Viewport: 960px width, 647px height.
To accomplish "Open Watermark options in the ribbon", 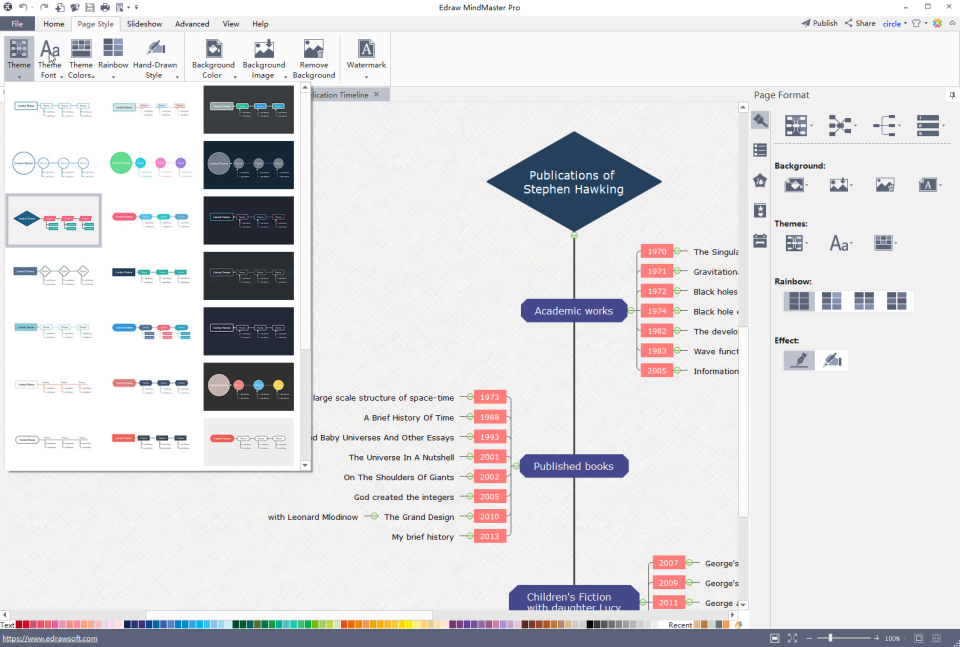I will coord(366,58).
